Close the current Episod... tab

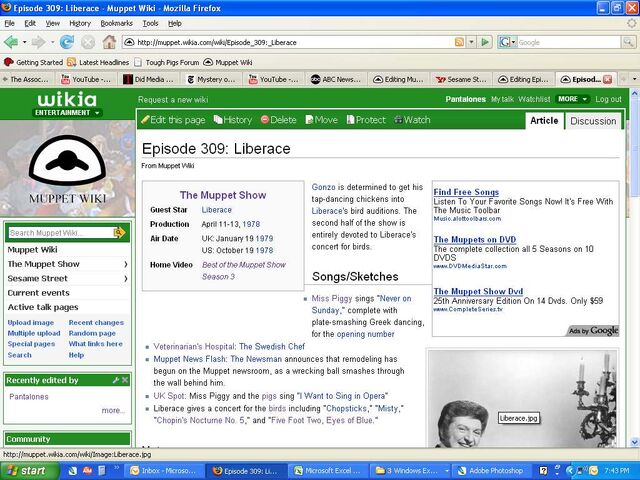(607, 79)
